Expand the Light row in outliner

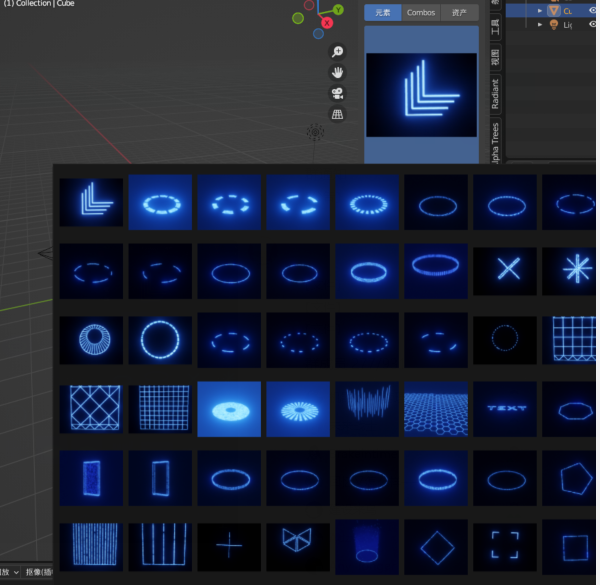(540, 24)
